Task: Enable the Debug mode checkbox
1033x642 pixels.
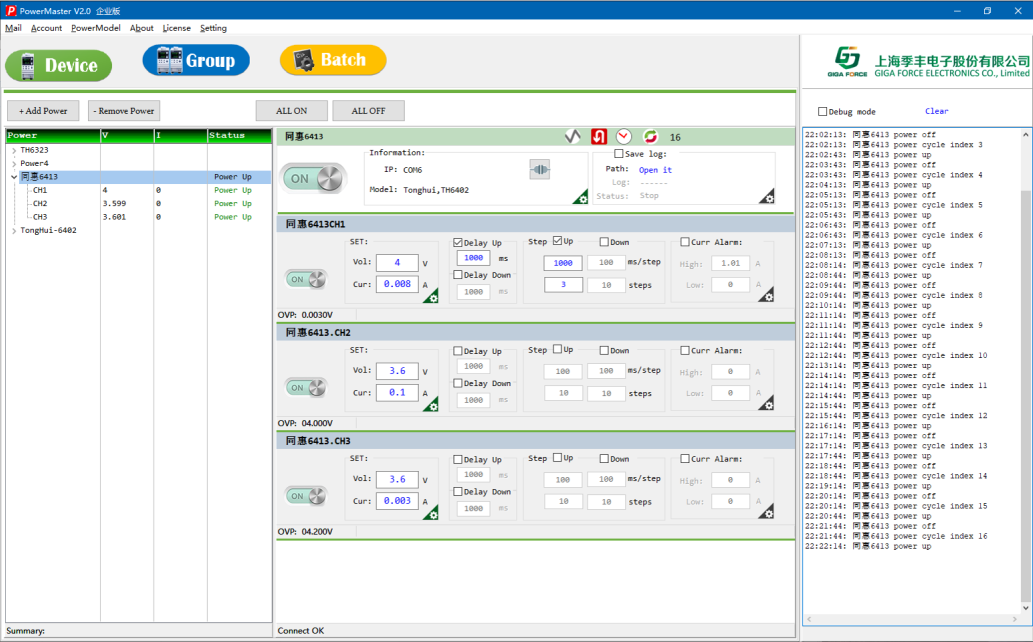Action: 822,111
